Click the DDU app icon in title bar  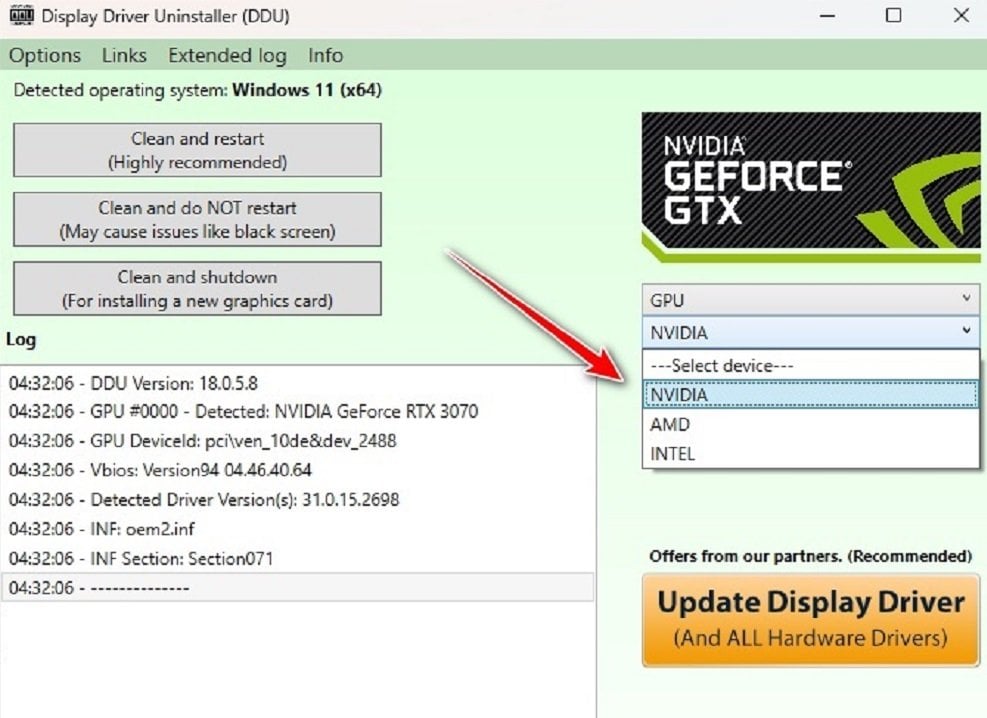[x=21, y=15]
